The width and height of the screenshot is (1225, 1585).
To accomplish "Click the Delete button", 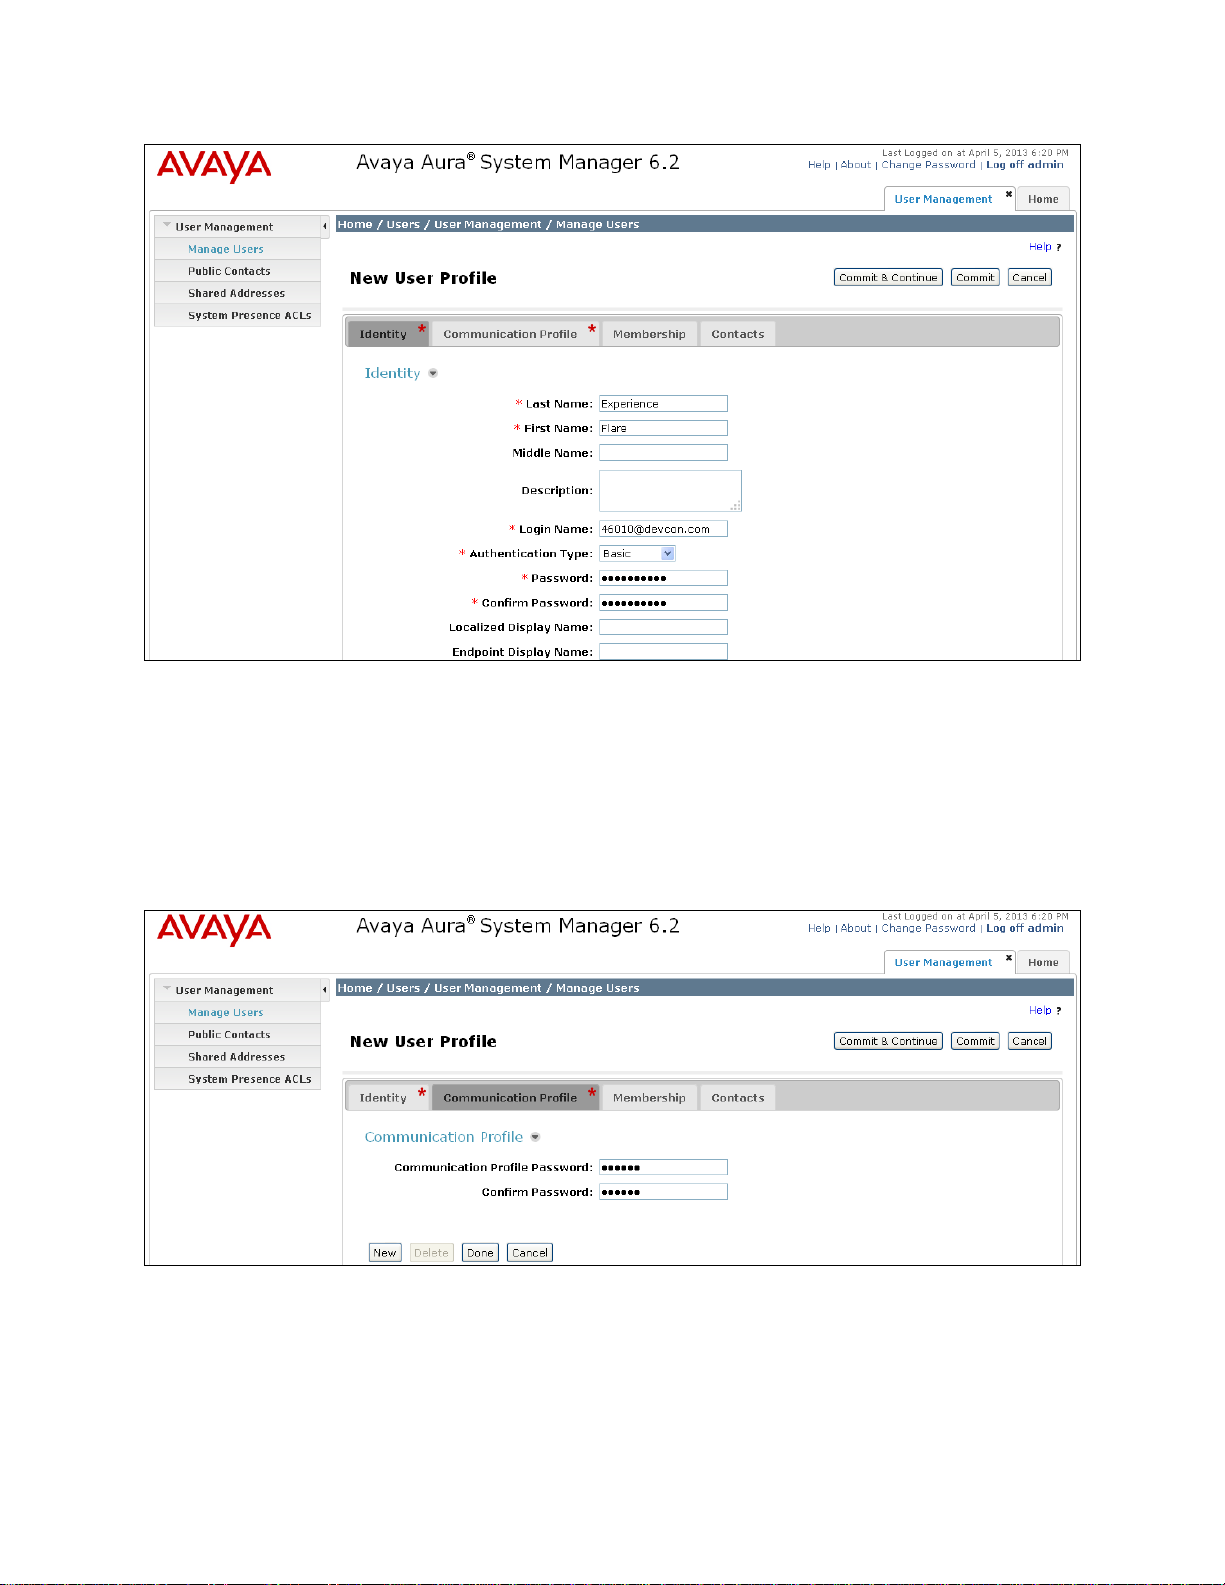I will [x=431, y=1253].
